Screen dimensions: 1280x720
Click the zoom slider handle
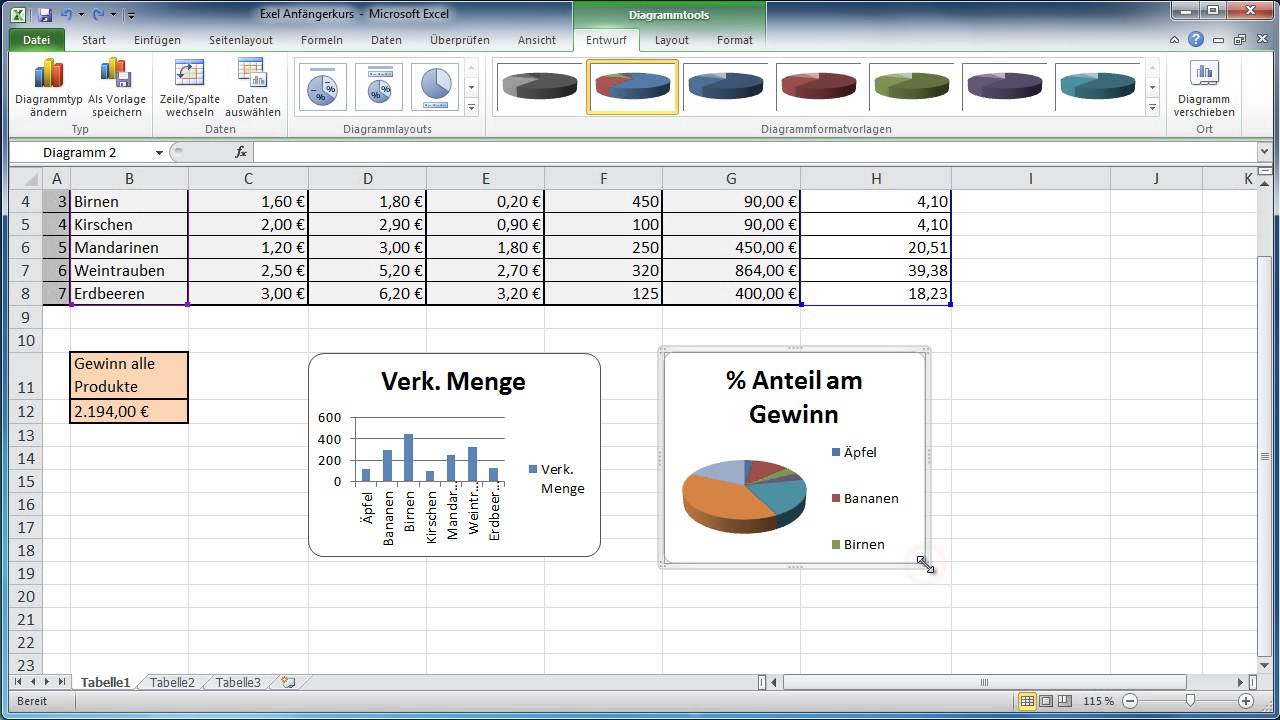pos(1190,701)
